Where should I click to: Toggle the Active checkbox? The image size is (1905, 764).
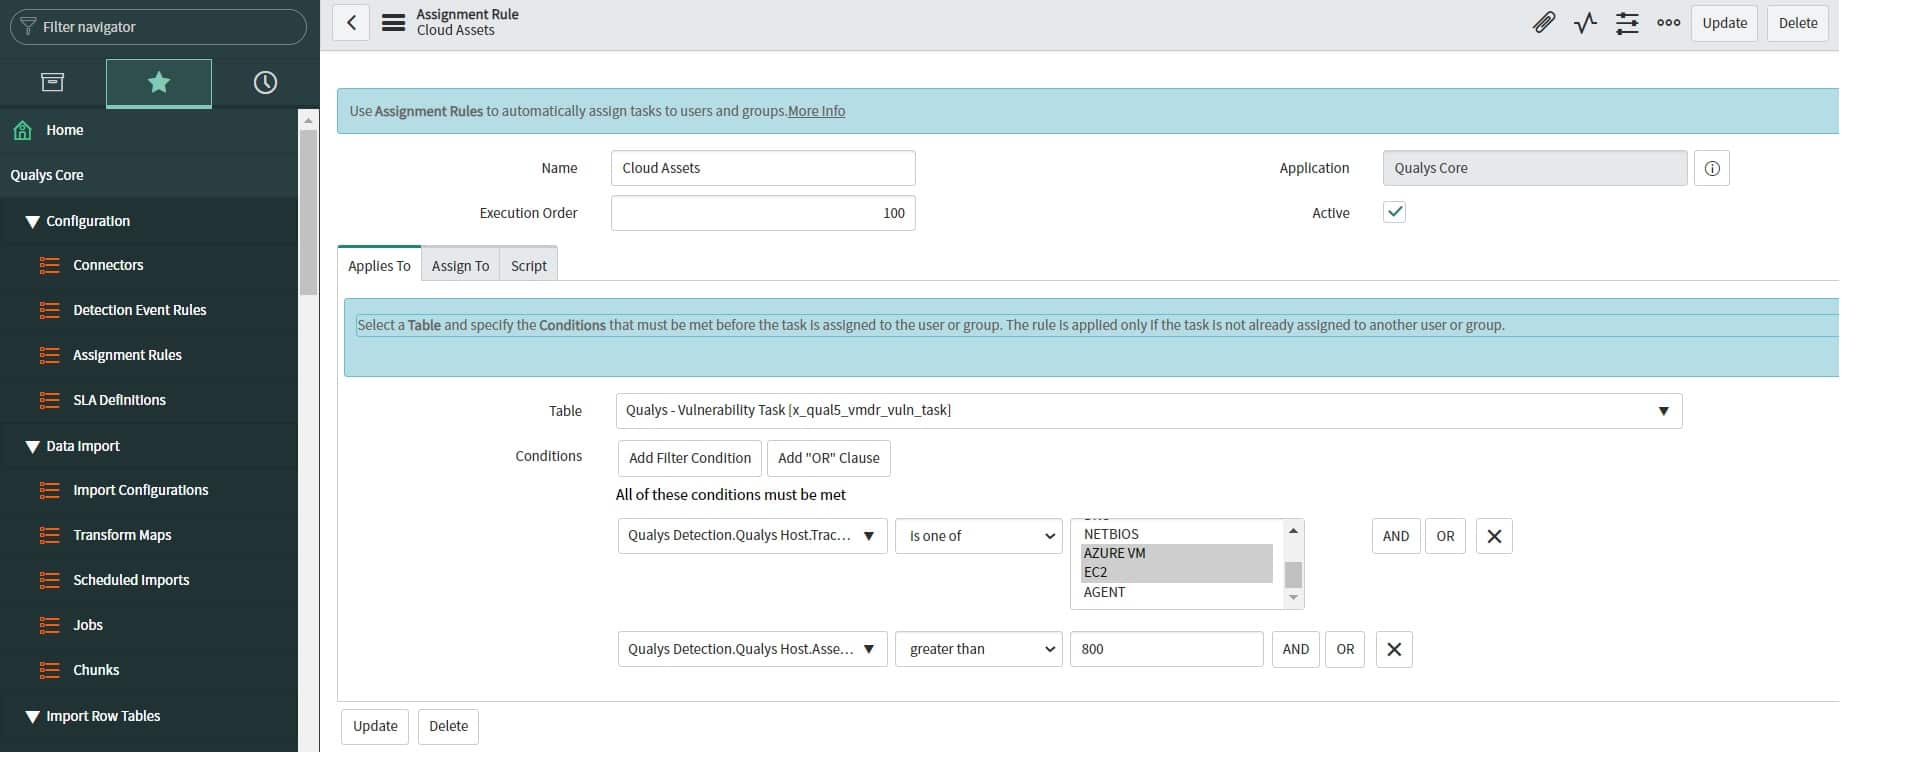point(1394,212)
